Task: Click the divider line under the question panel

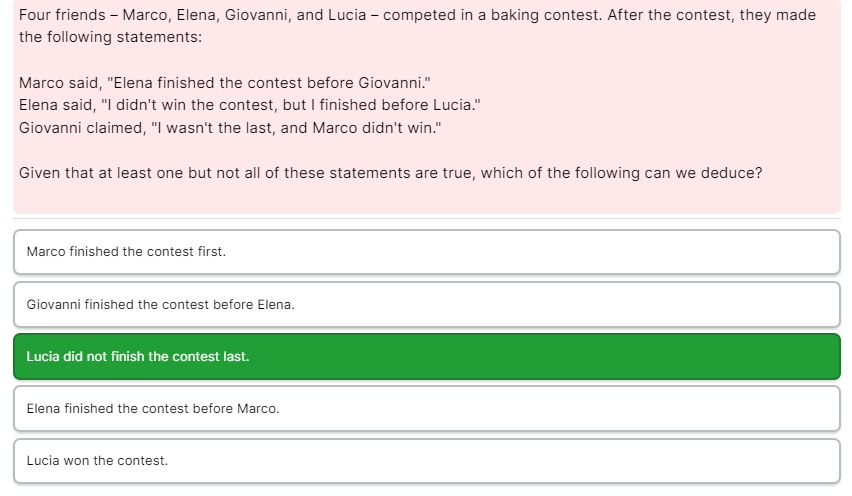Action: pyautogui.click(x=427, y=219)
